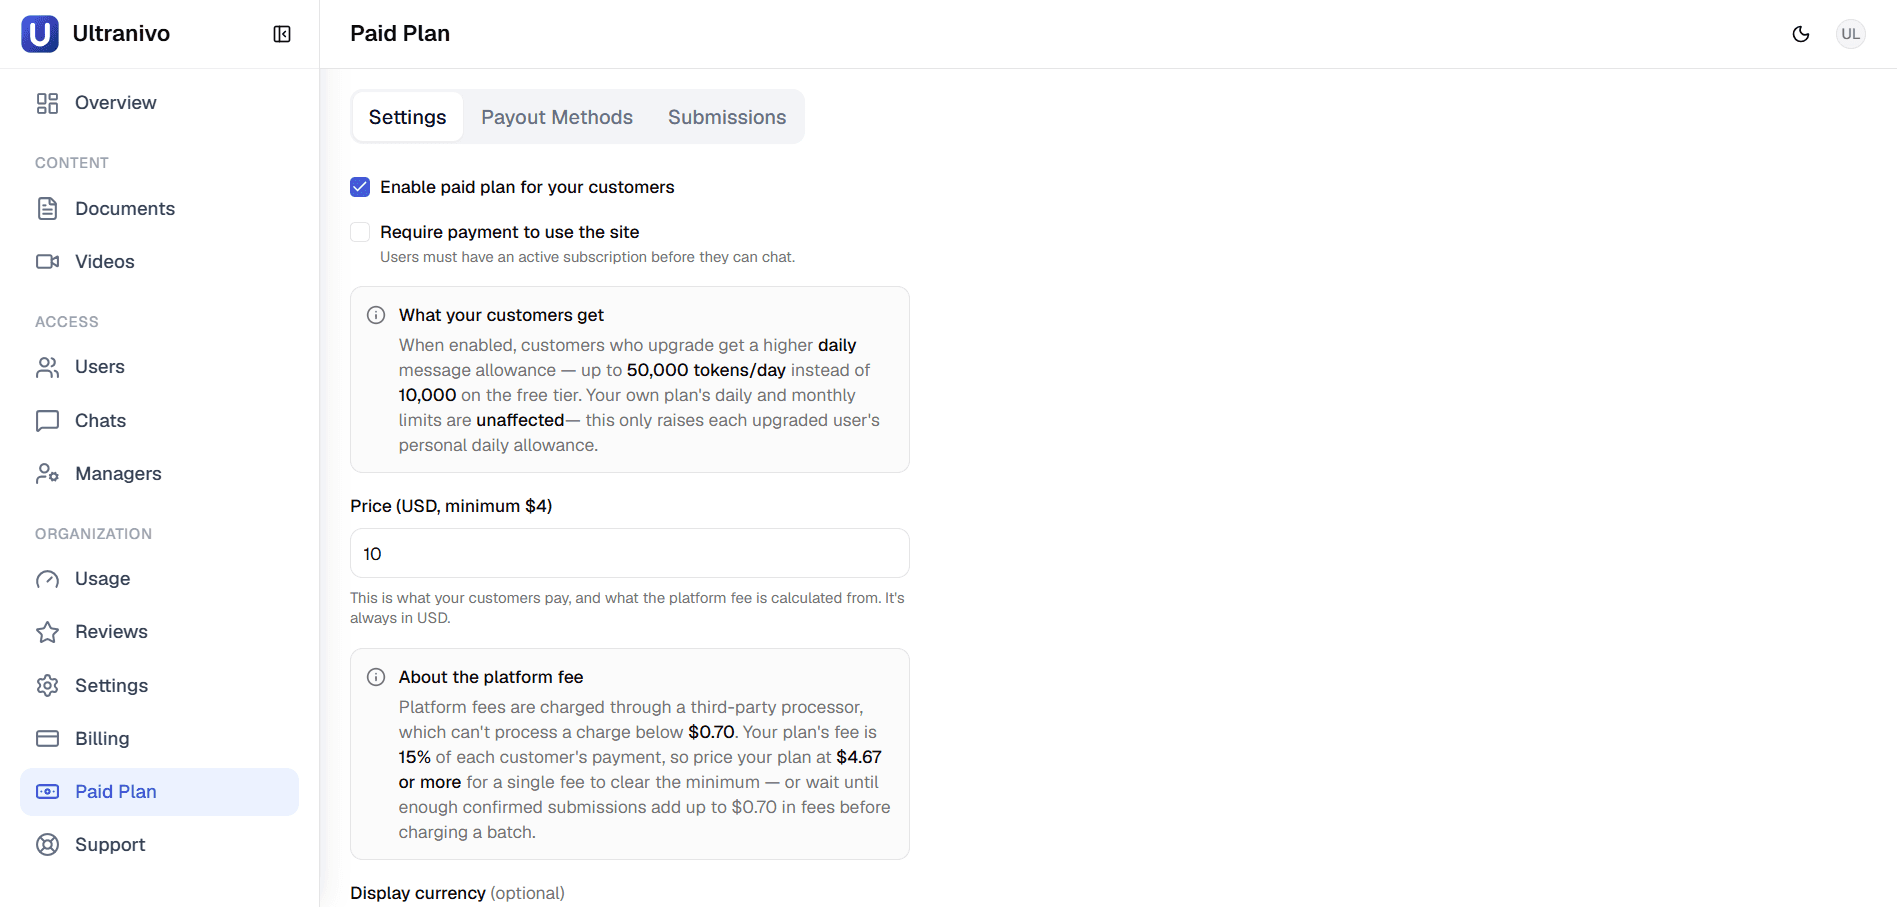The height and width of the screenshot is (907, 1897).
Task: Open the Billing page
Action: tap(159, 738)
